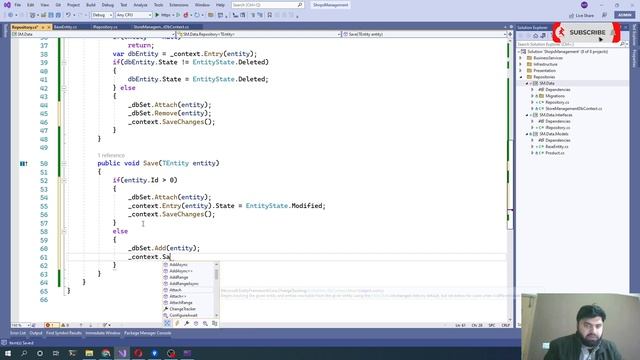This screenshot has height=360, width=640.
Task: Open the Output tab
Action: coord(36,333)
